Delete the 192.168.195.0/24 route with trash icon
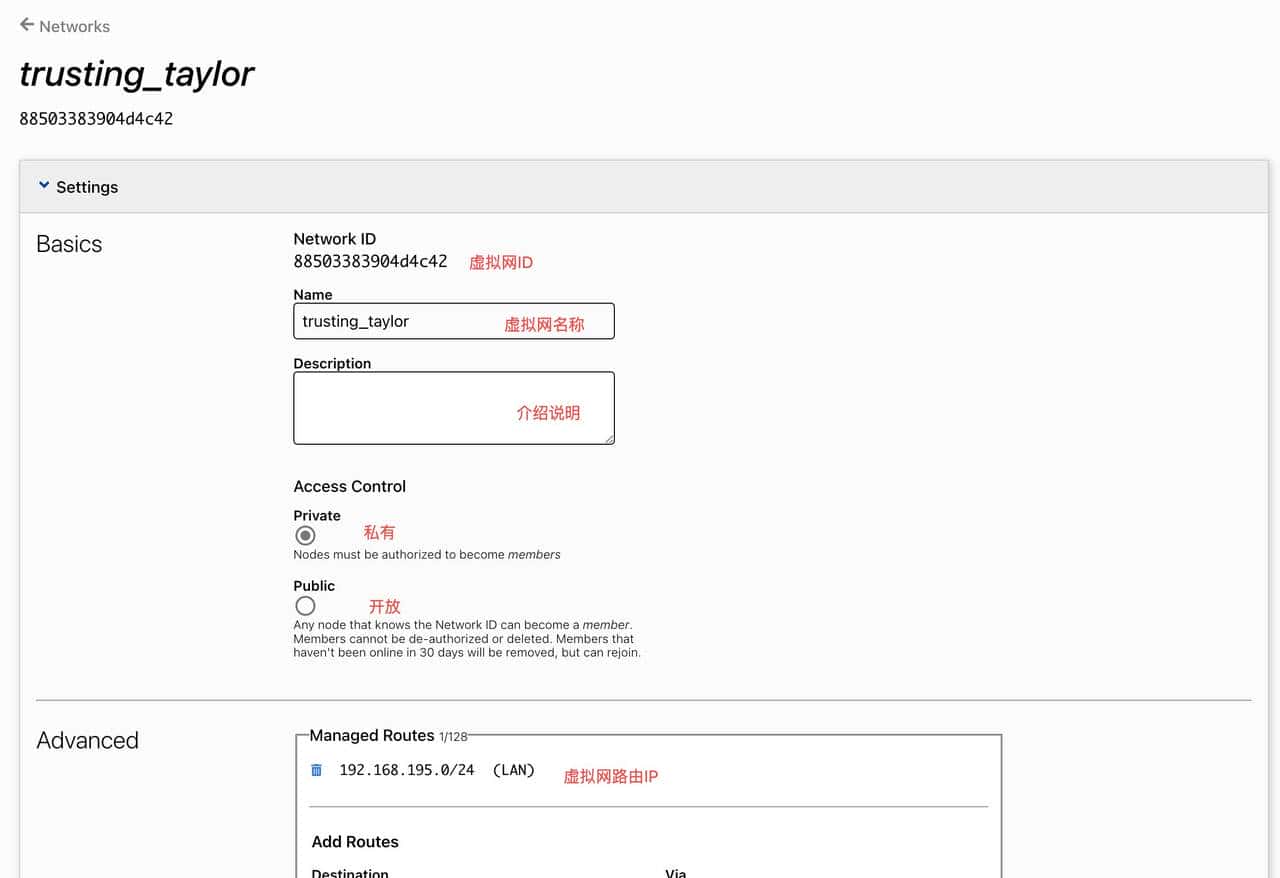This screenshot has width=1280, height=878. click(x=317, y=770)
